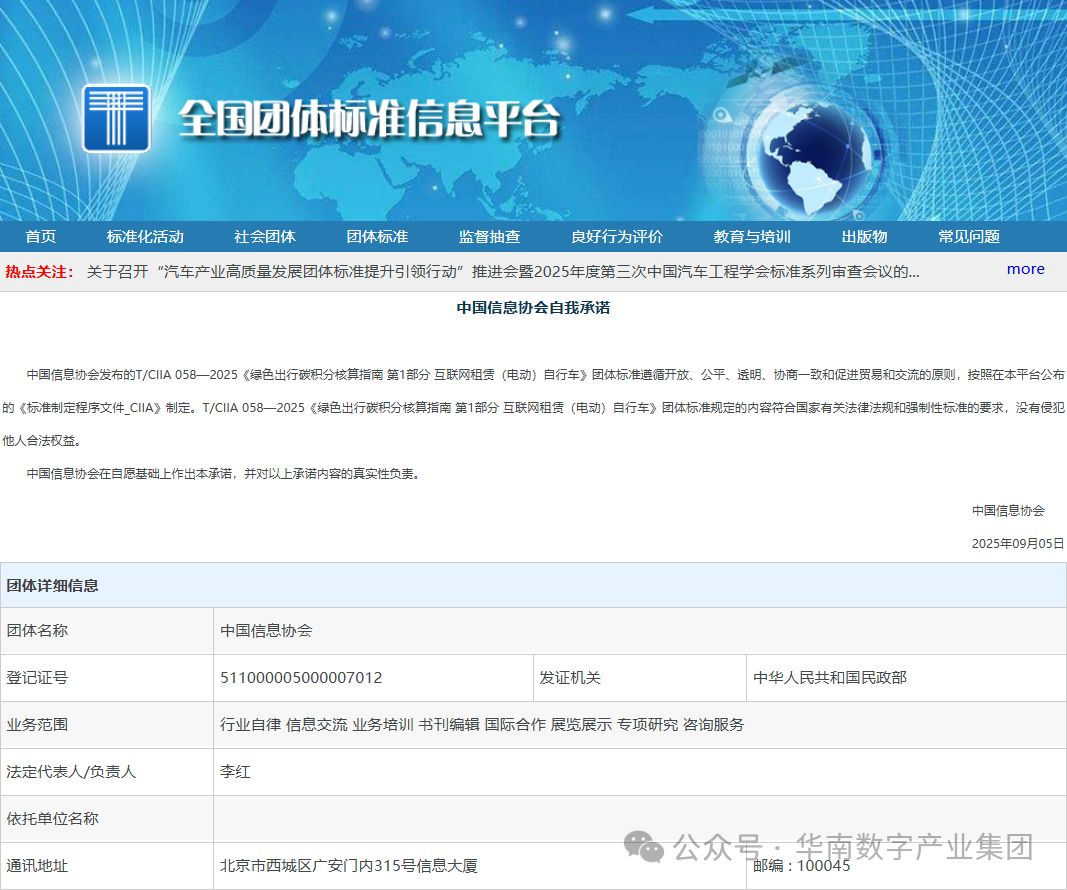Click the date 2025年09月05日
The height and width of the screenshot is (890, 1067).
1017,544
